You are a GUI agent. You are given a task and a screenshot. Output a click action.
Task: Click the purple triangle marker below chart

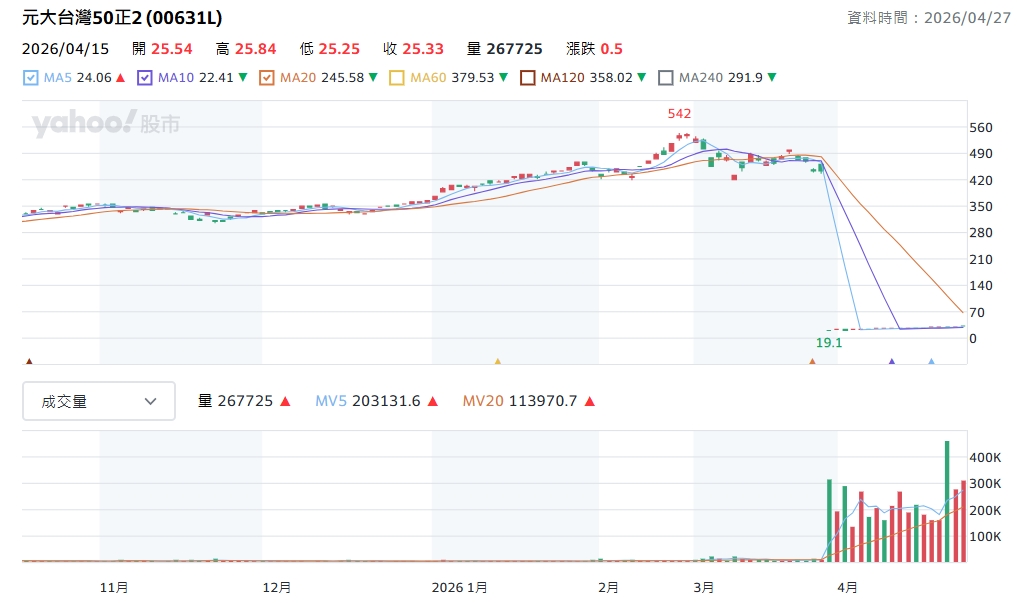point(892,362)
